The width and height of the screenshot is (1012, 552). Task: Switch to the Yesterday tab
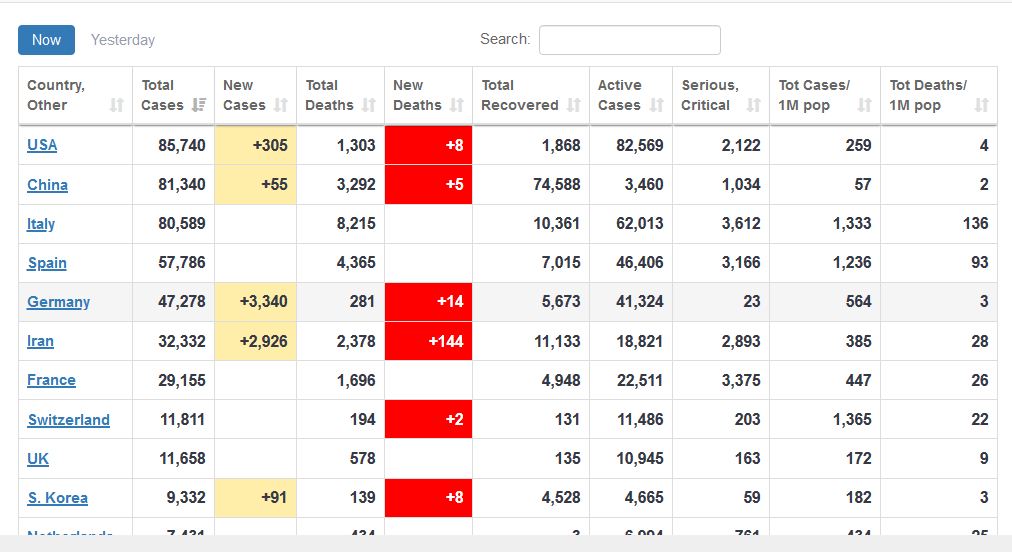[123, 40]
